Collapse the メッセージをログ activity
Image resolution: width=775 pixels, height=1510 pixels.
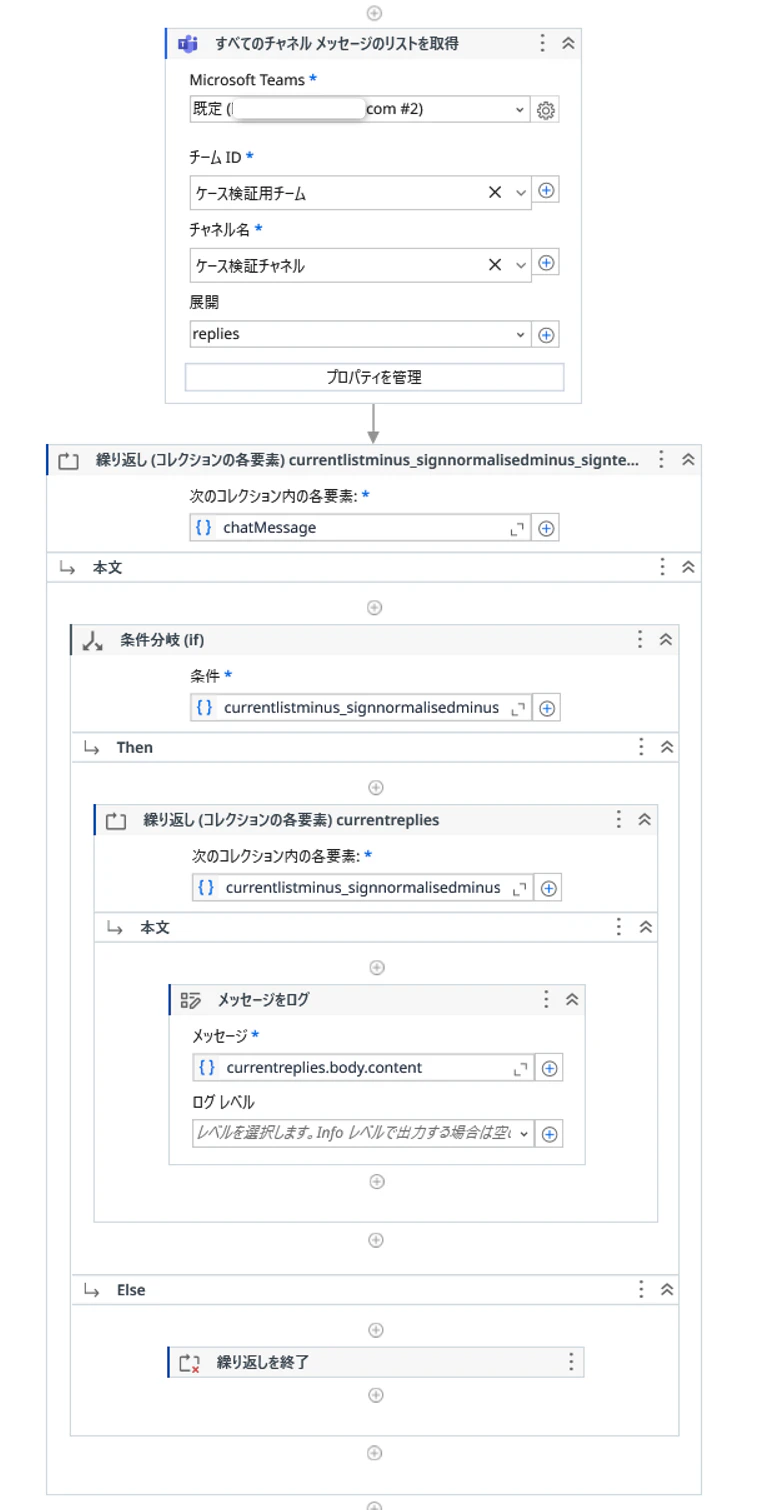click(x=572, y=999)
